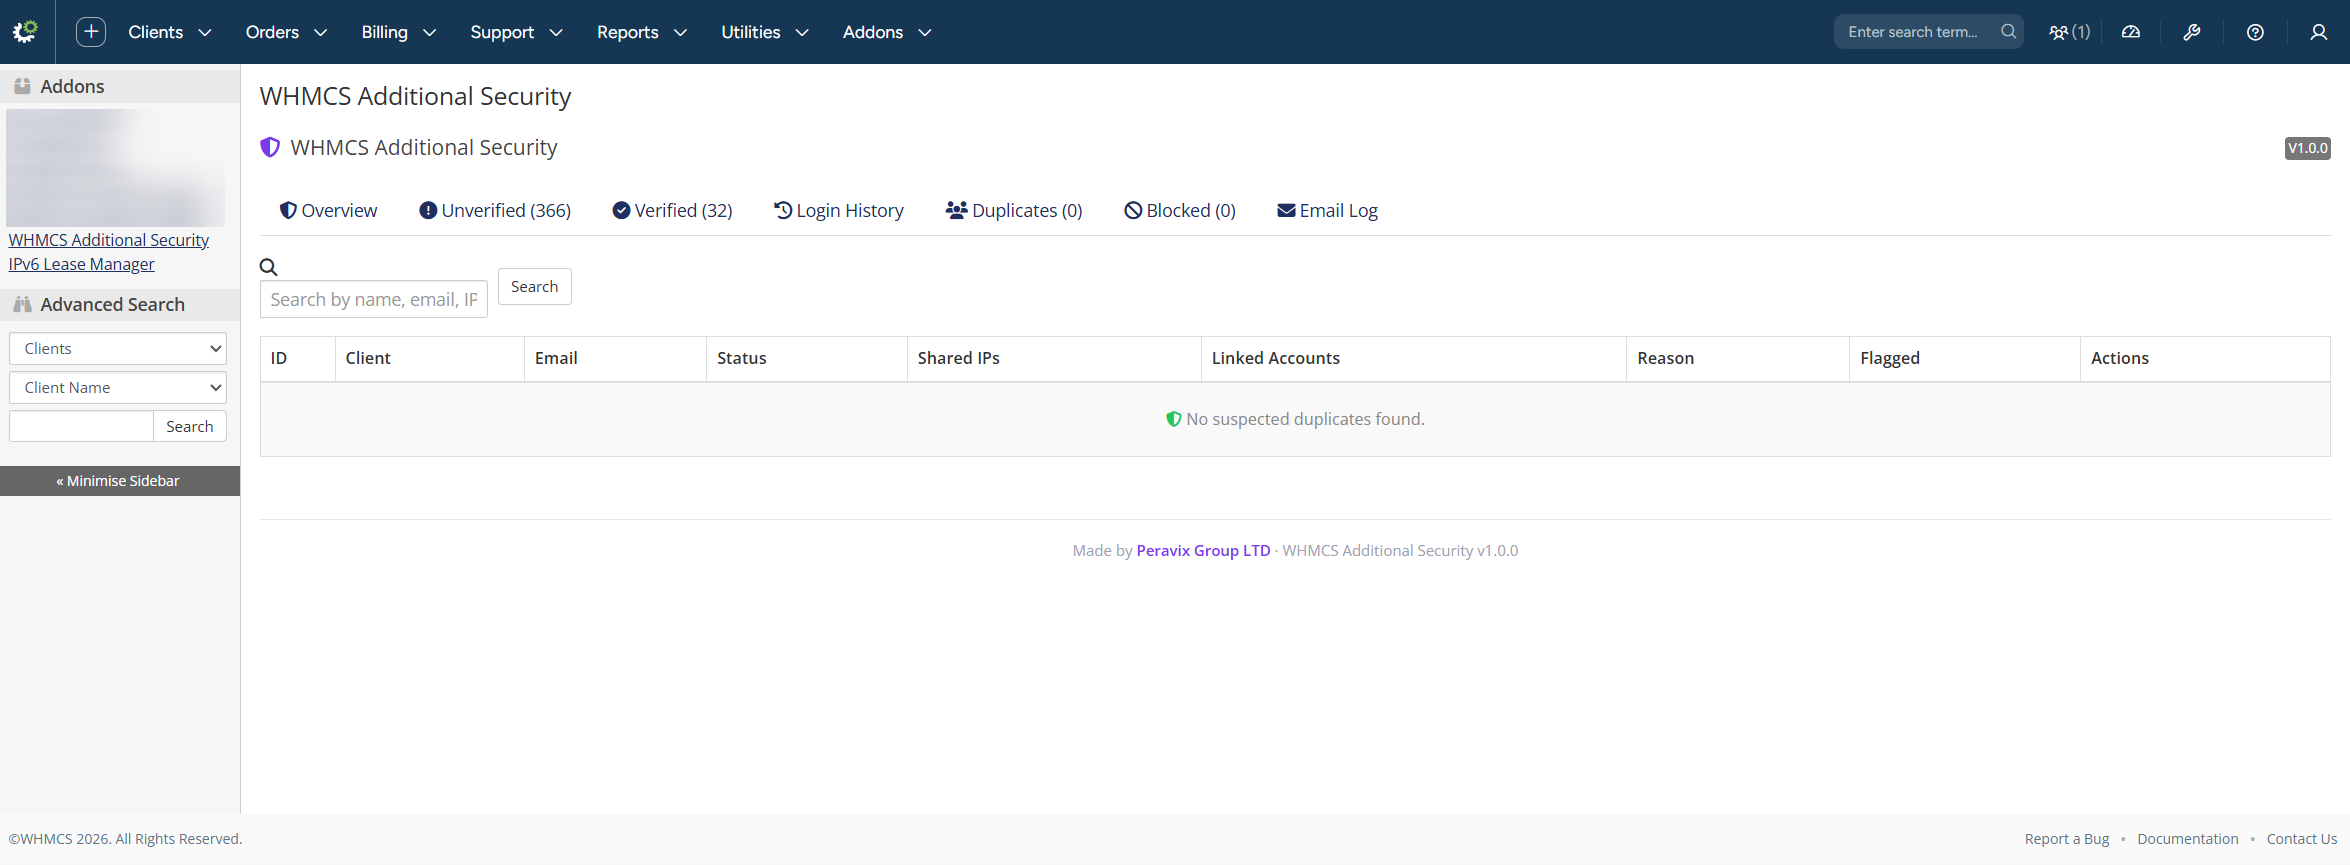
Task: Switch to the Overview tab
Action: click(x=328, y=210)
